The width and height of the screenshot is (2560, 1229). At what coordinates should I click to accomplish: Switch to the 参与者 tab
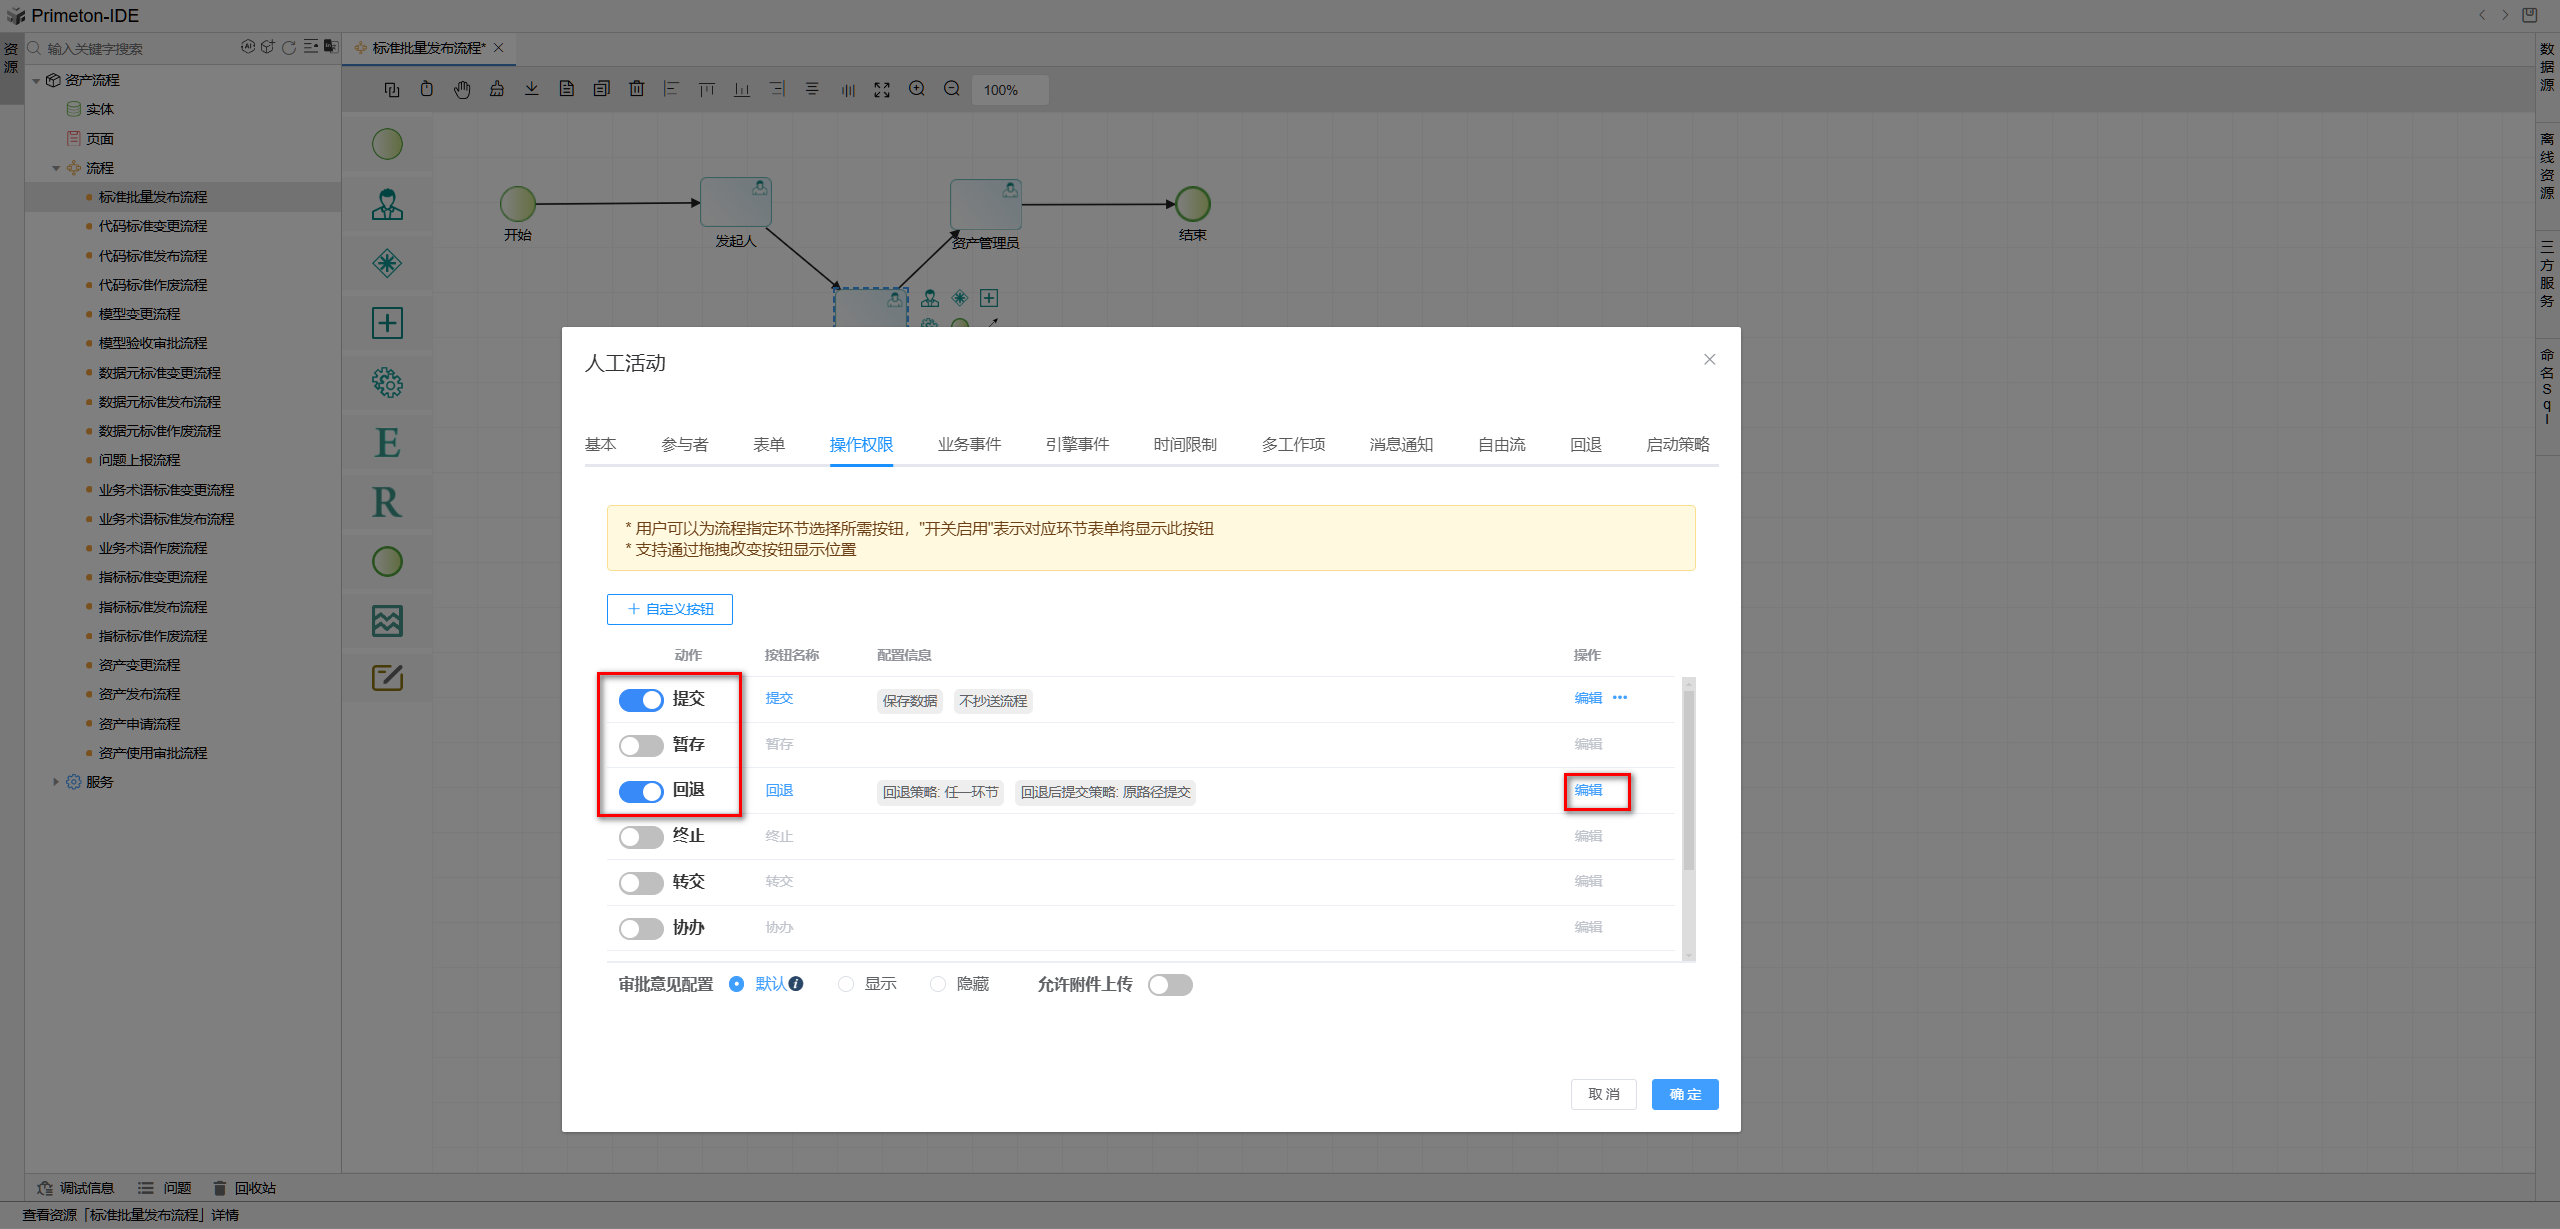[684, 445]
